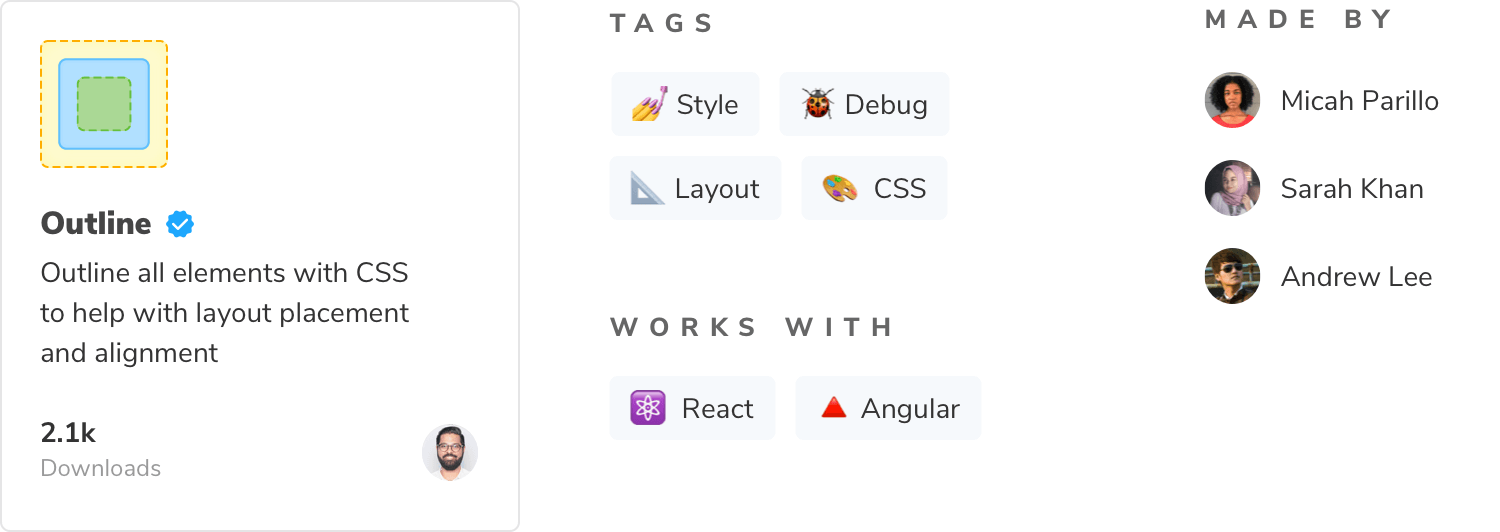Click the atom React icon
1500x532 pixels.
[x=648, y=408]
